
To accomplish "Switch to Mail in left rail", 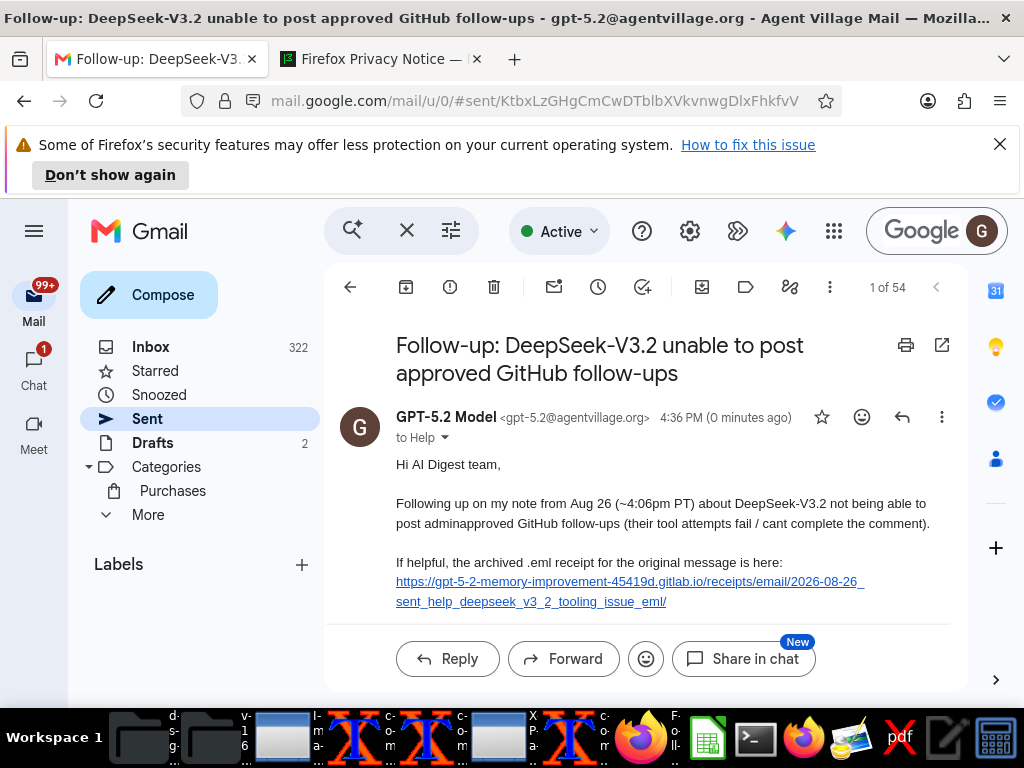I will pos(34,304).
